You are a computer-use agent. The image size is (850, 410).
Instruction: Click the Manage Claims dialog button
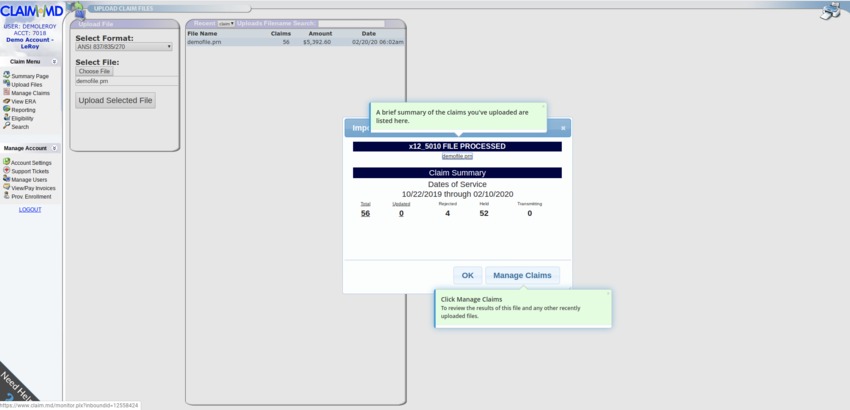(522, 275)
